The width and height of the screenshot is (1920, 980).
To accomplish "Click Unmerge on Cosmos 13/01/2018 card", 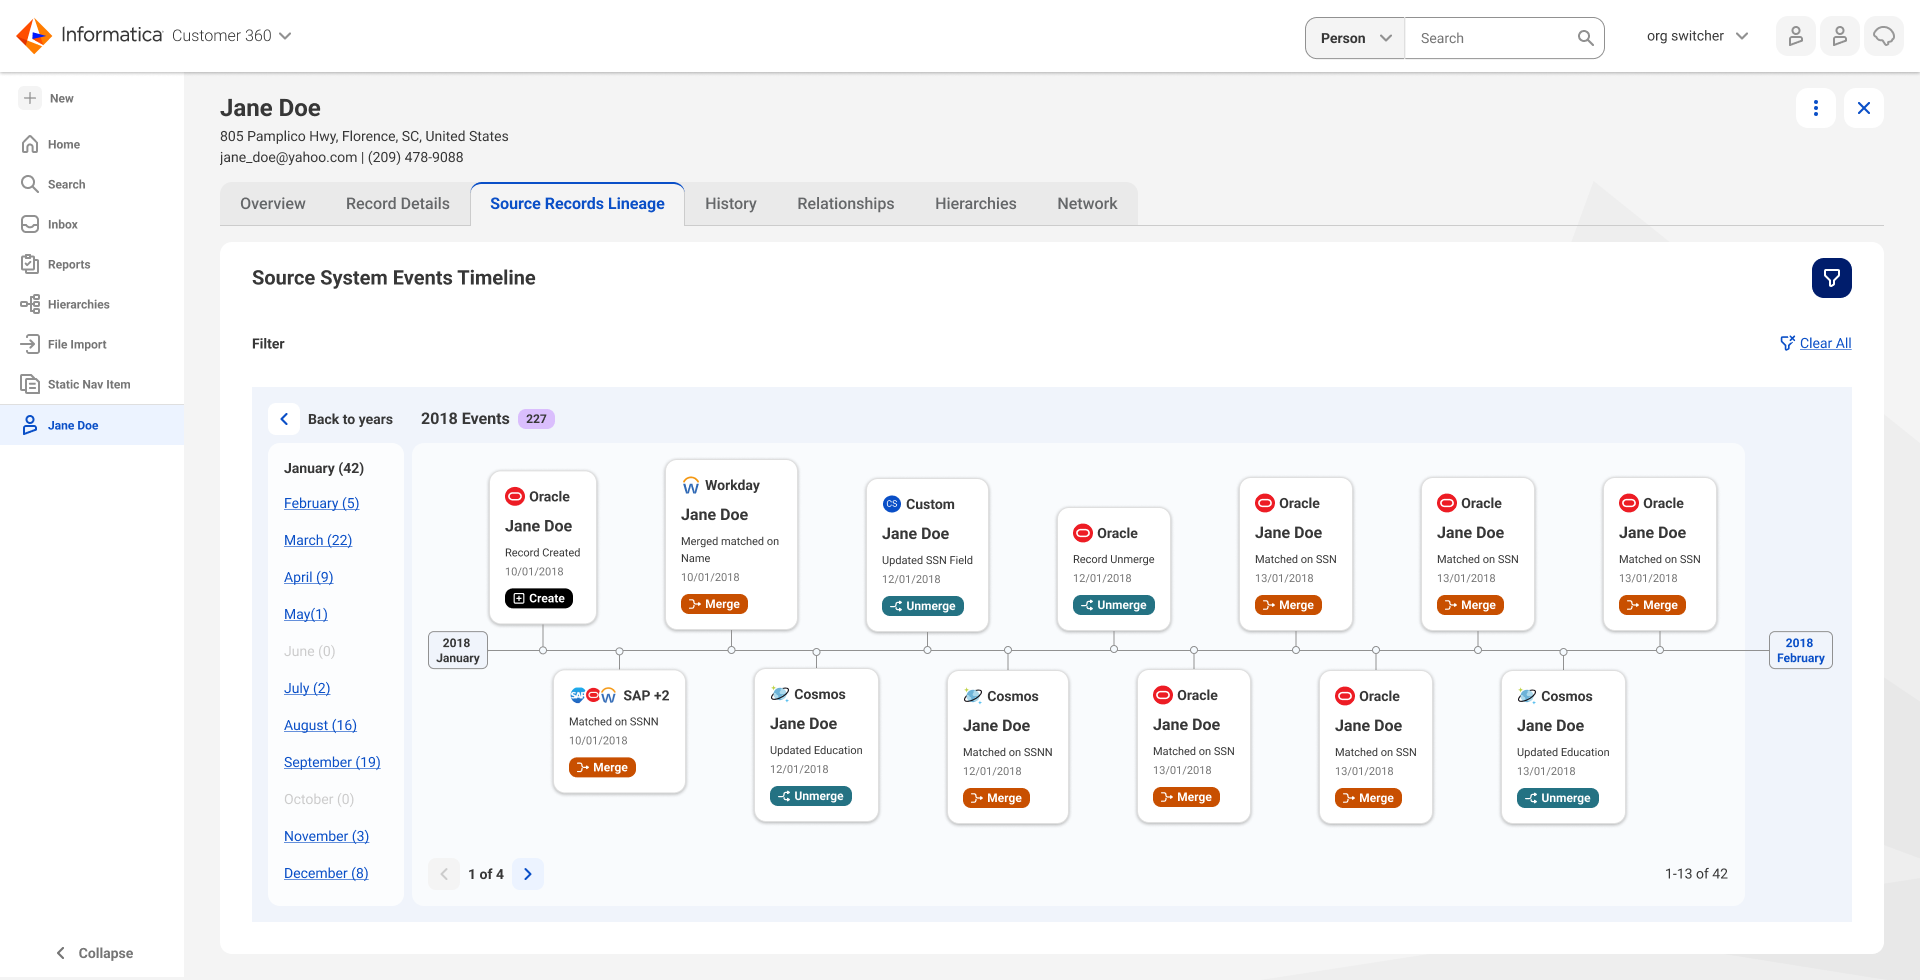I will coord(1558,798).
